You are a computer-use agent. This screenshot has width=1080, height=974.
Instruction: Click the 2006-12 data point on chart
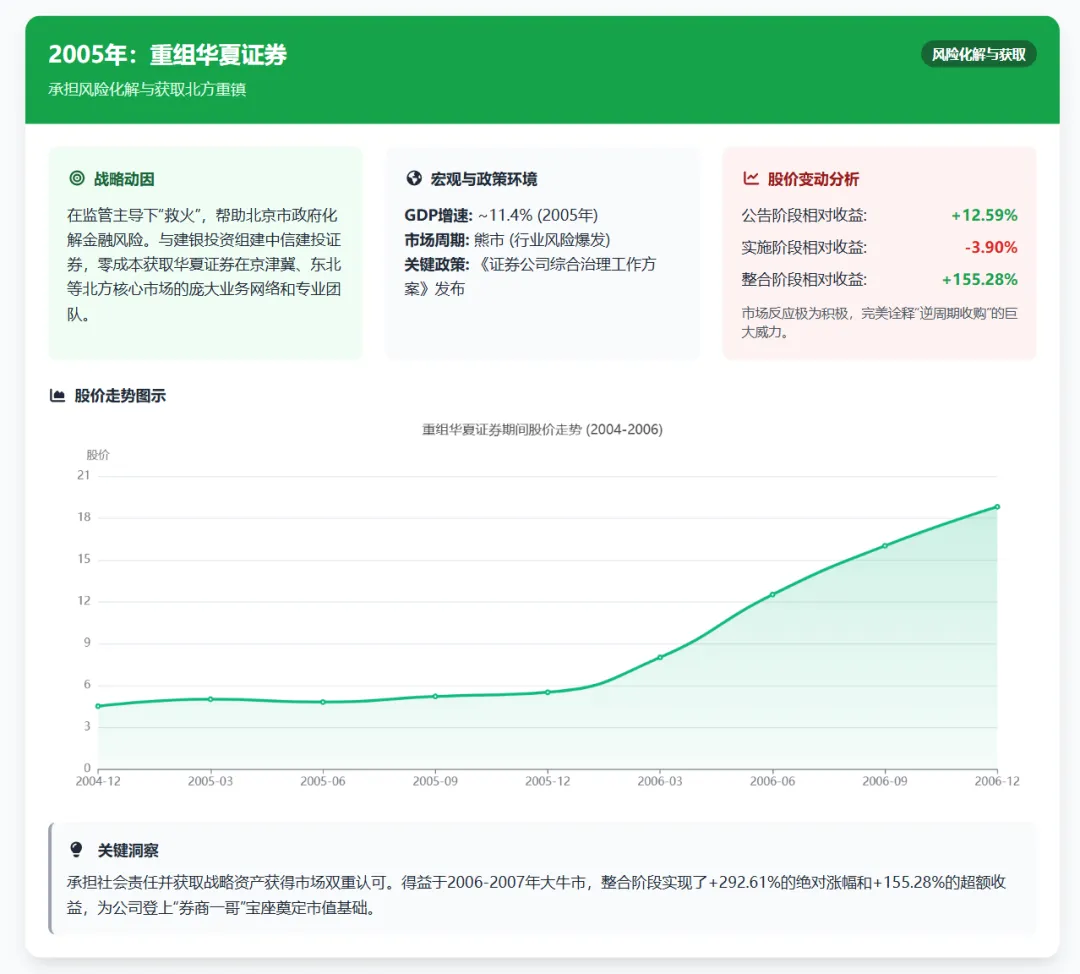[997, 507]
